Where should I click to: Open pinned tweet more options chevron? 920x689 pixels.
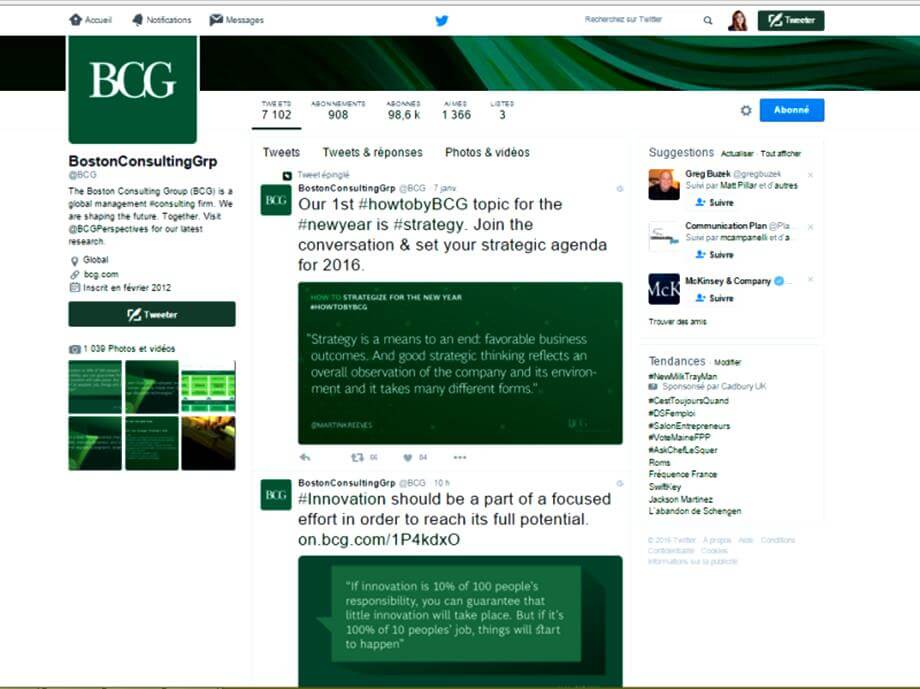[620, 189]
